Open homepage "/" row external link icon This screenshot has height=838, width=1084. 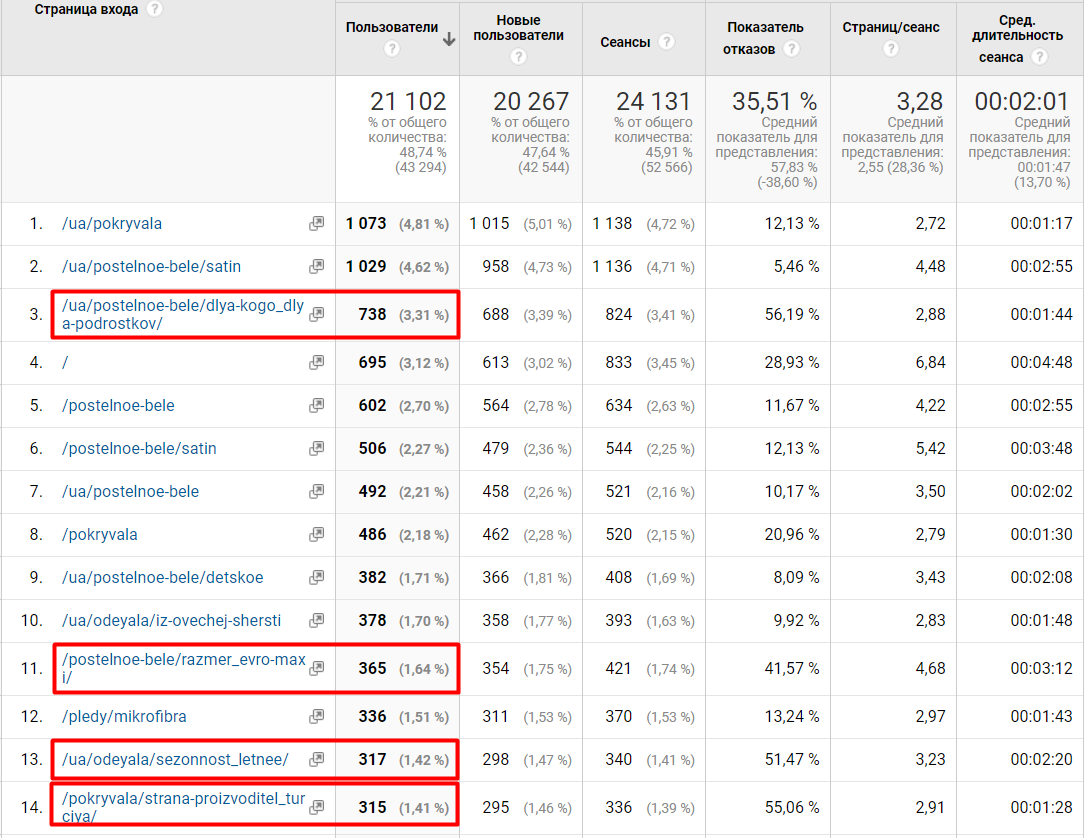316,363
